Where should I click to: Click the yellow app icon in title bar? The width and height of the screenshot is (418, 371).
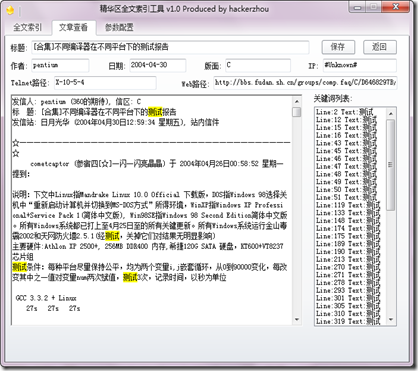coord(10,11)
